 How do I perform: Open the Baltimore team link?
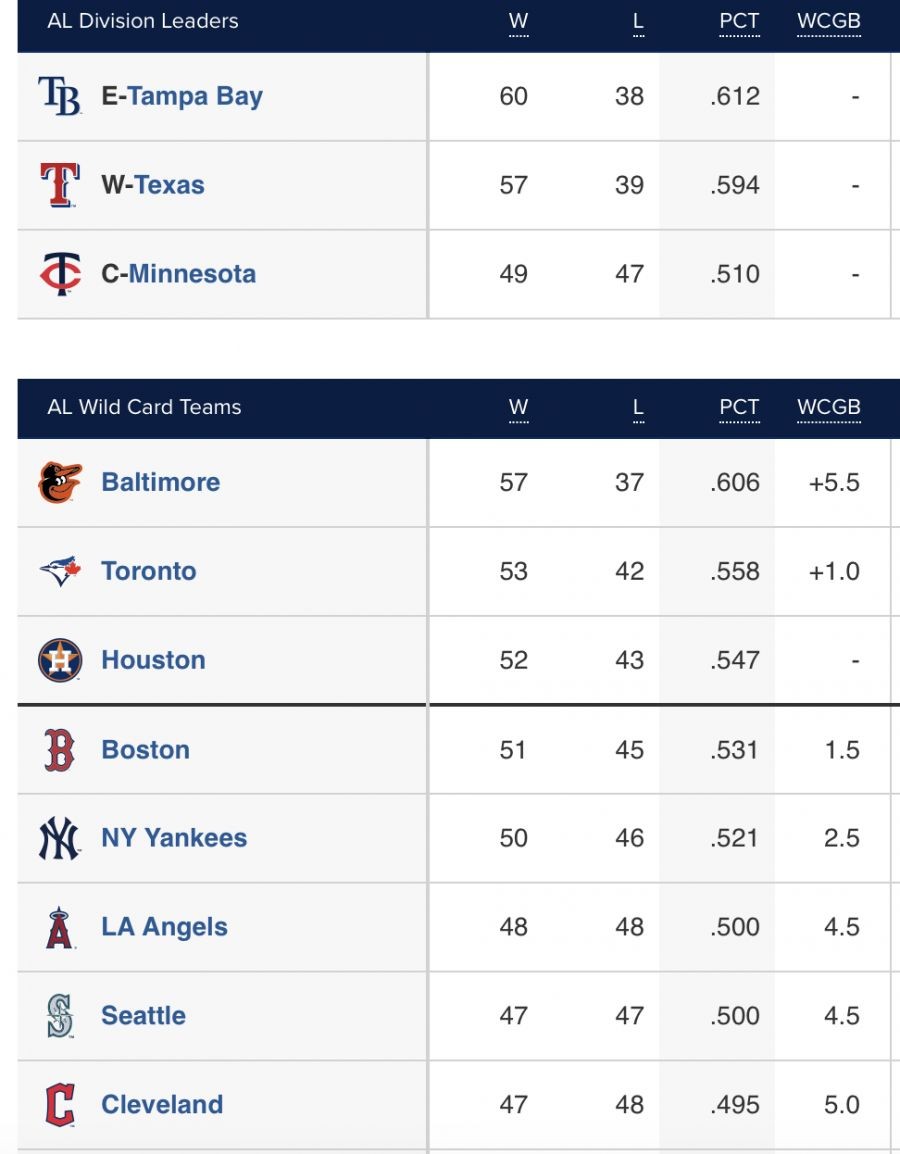click(161, 482)
